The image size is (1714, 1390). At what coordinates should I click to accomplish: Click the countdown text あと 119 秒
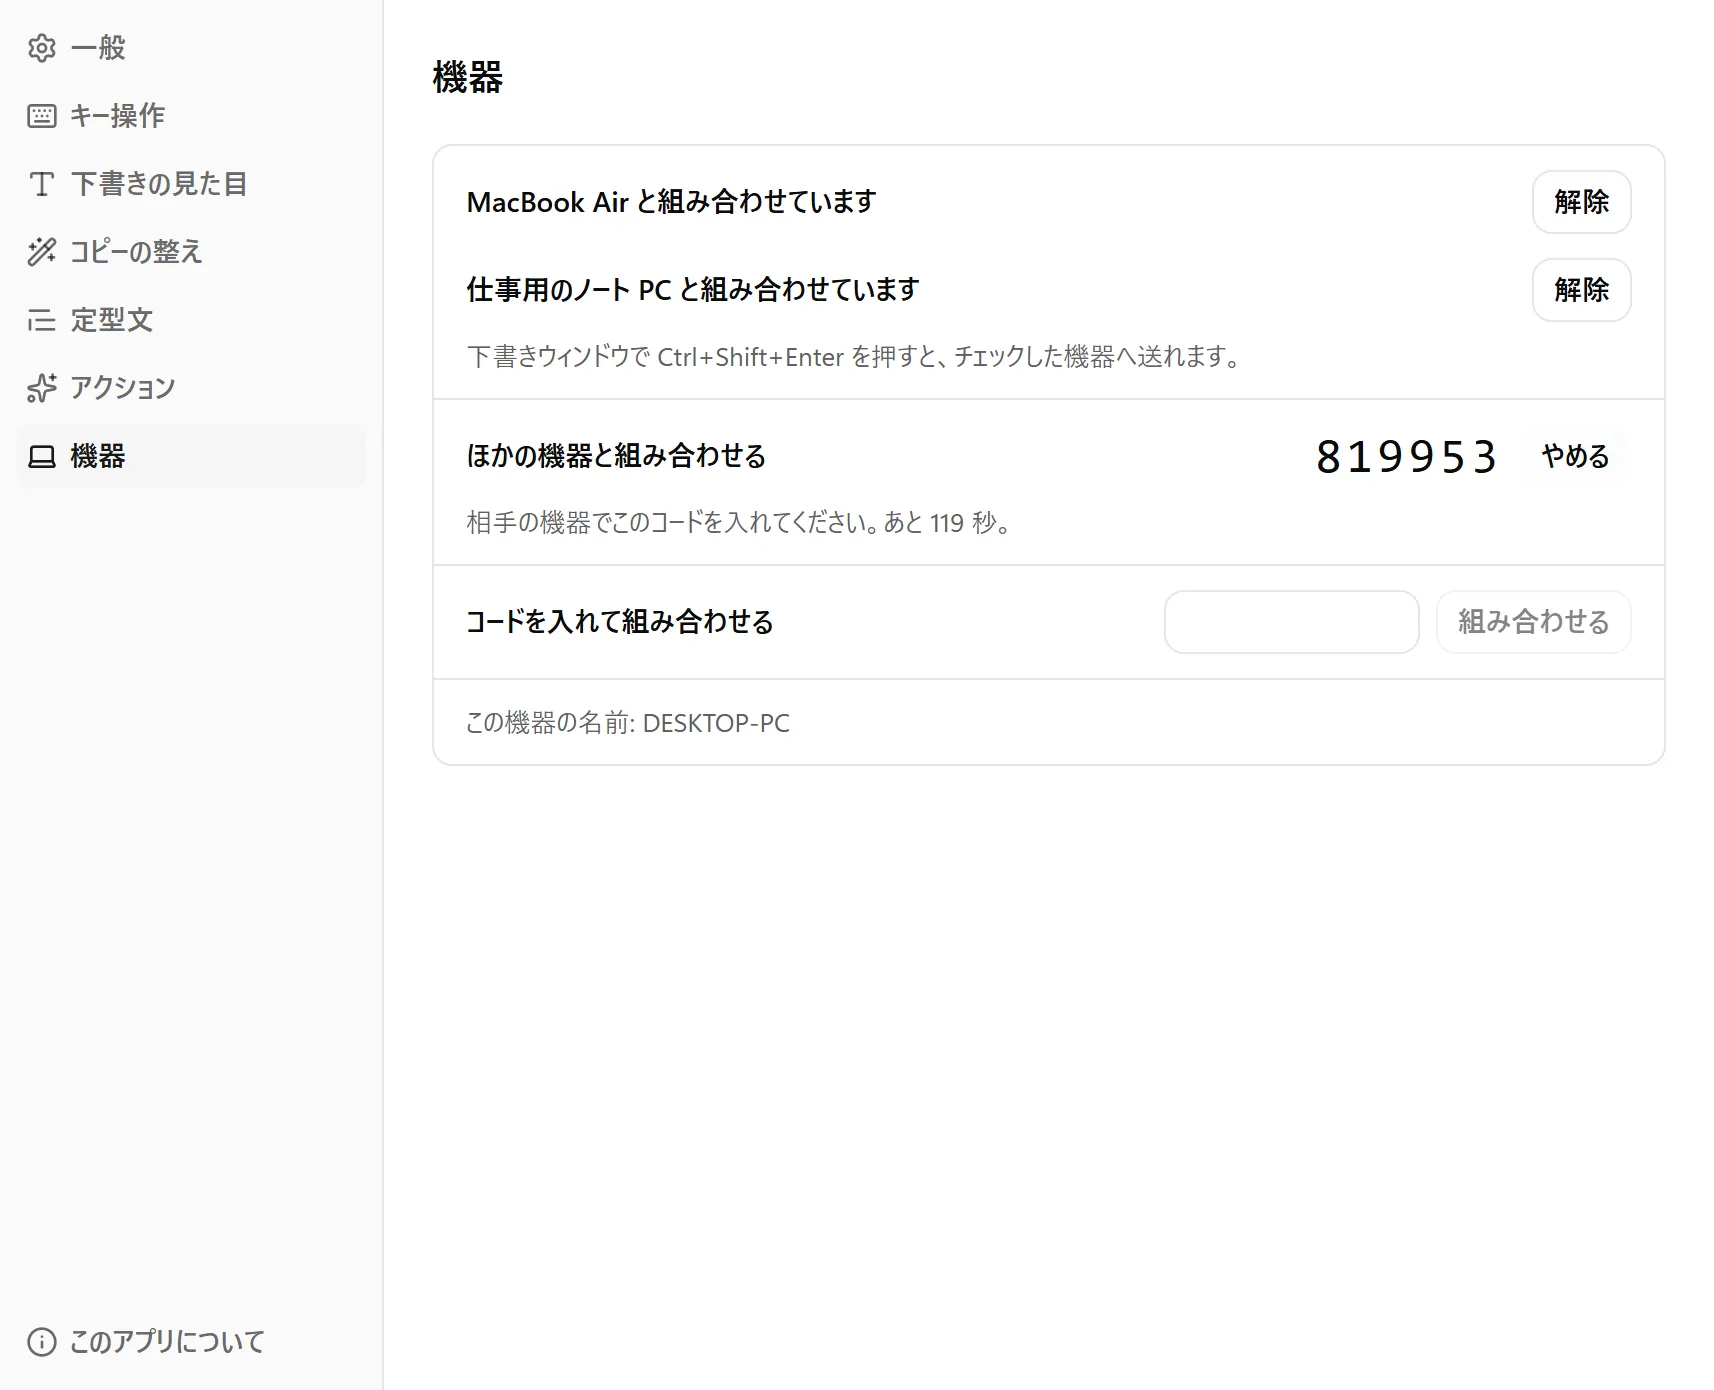940,523
